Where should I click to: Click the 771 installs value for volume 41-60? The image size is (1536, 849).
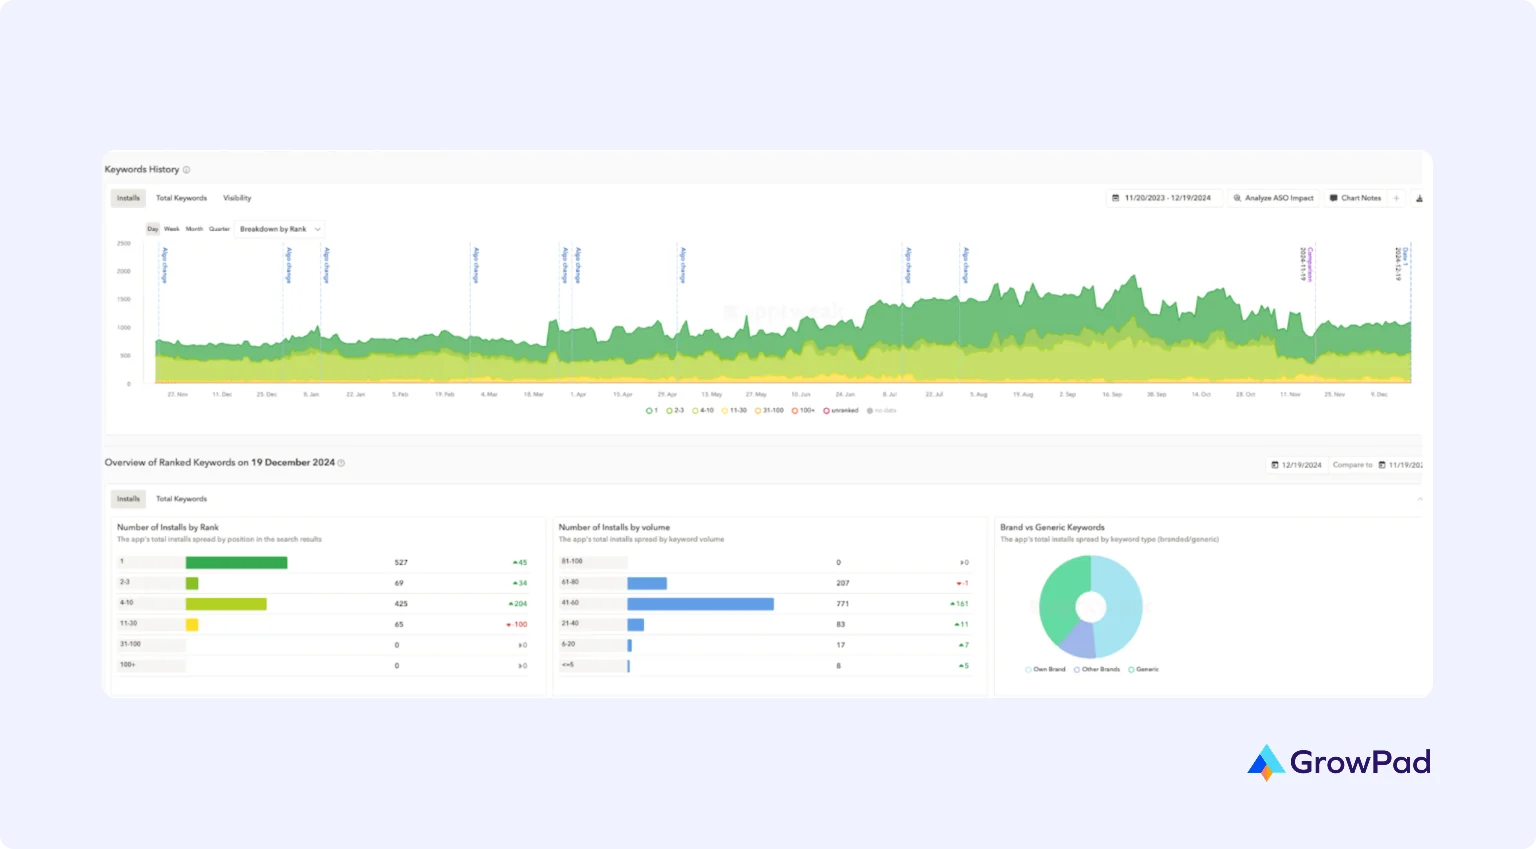843,604
